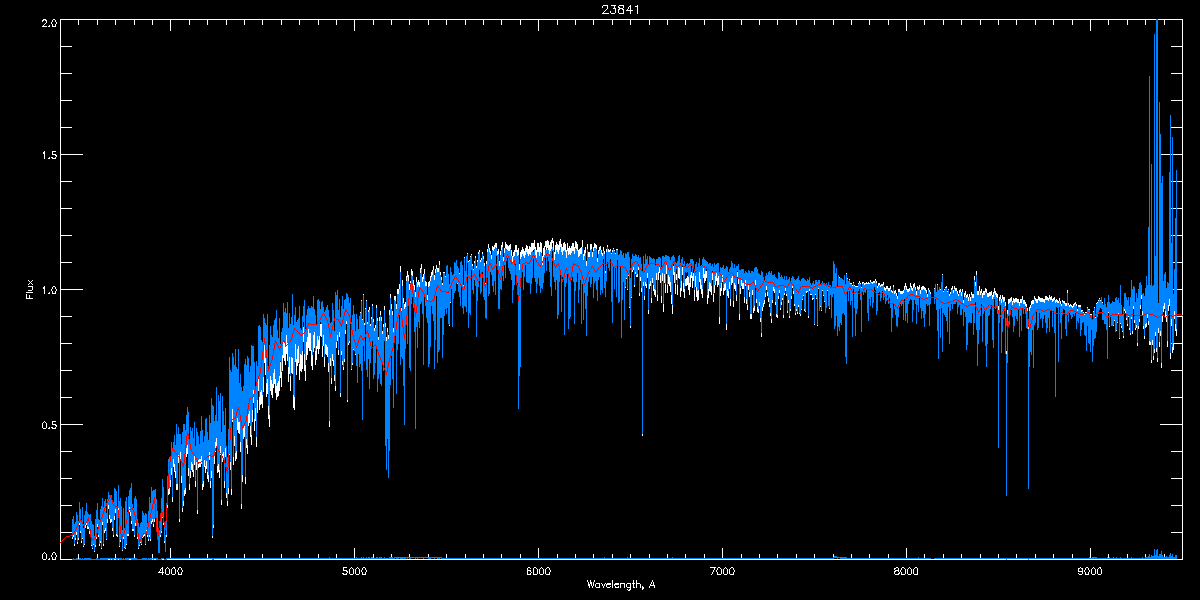Click the 2.0 flux tick label
Image resolution: width=1200 pixels, height=600 pixels.
(x=48, y=23)
